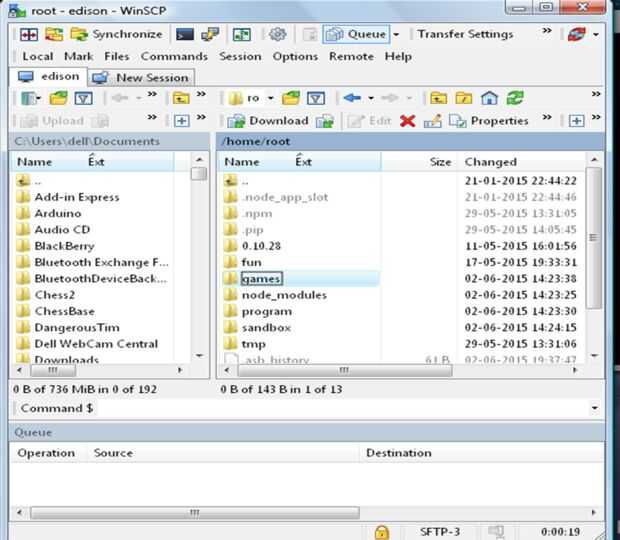The height and width of the screenshot is (540, 620).
Task: Select the node_modules remote folder
Action: (x=284, y=295)
